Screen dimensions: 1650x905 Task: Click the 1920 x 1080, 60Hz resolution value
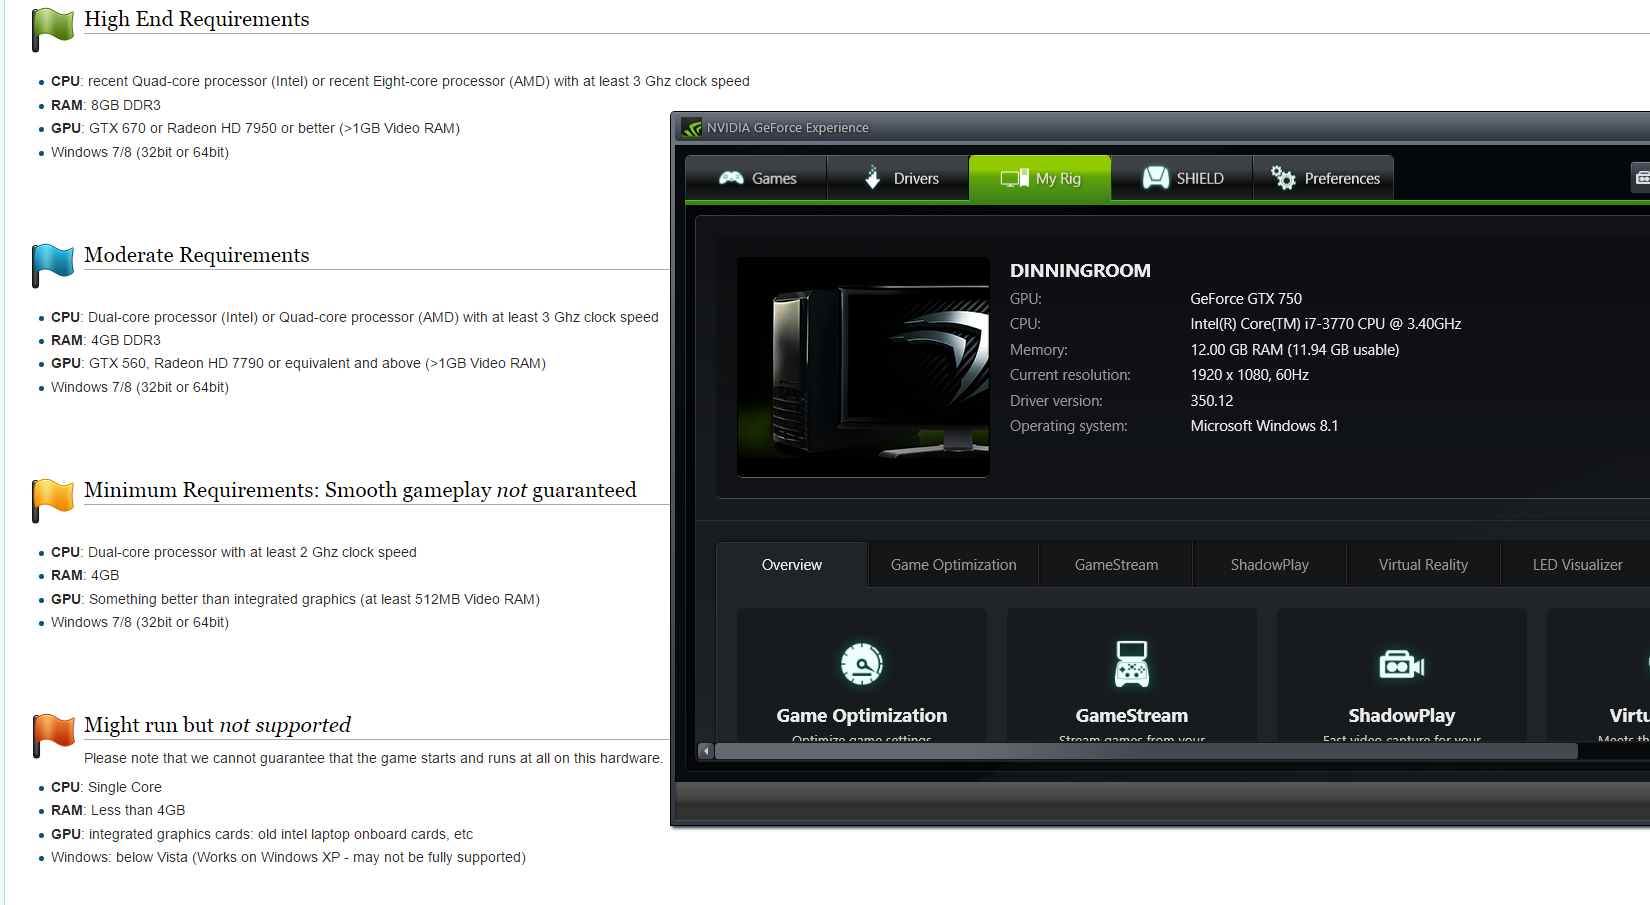pyautogui.click(x=1250, y=375)
